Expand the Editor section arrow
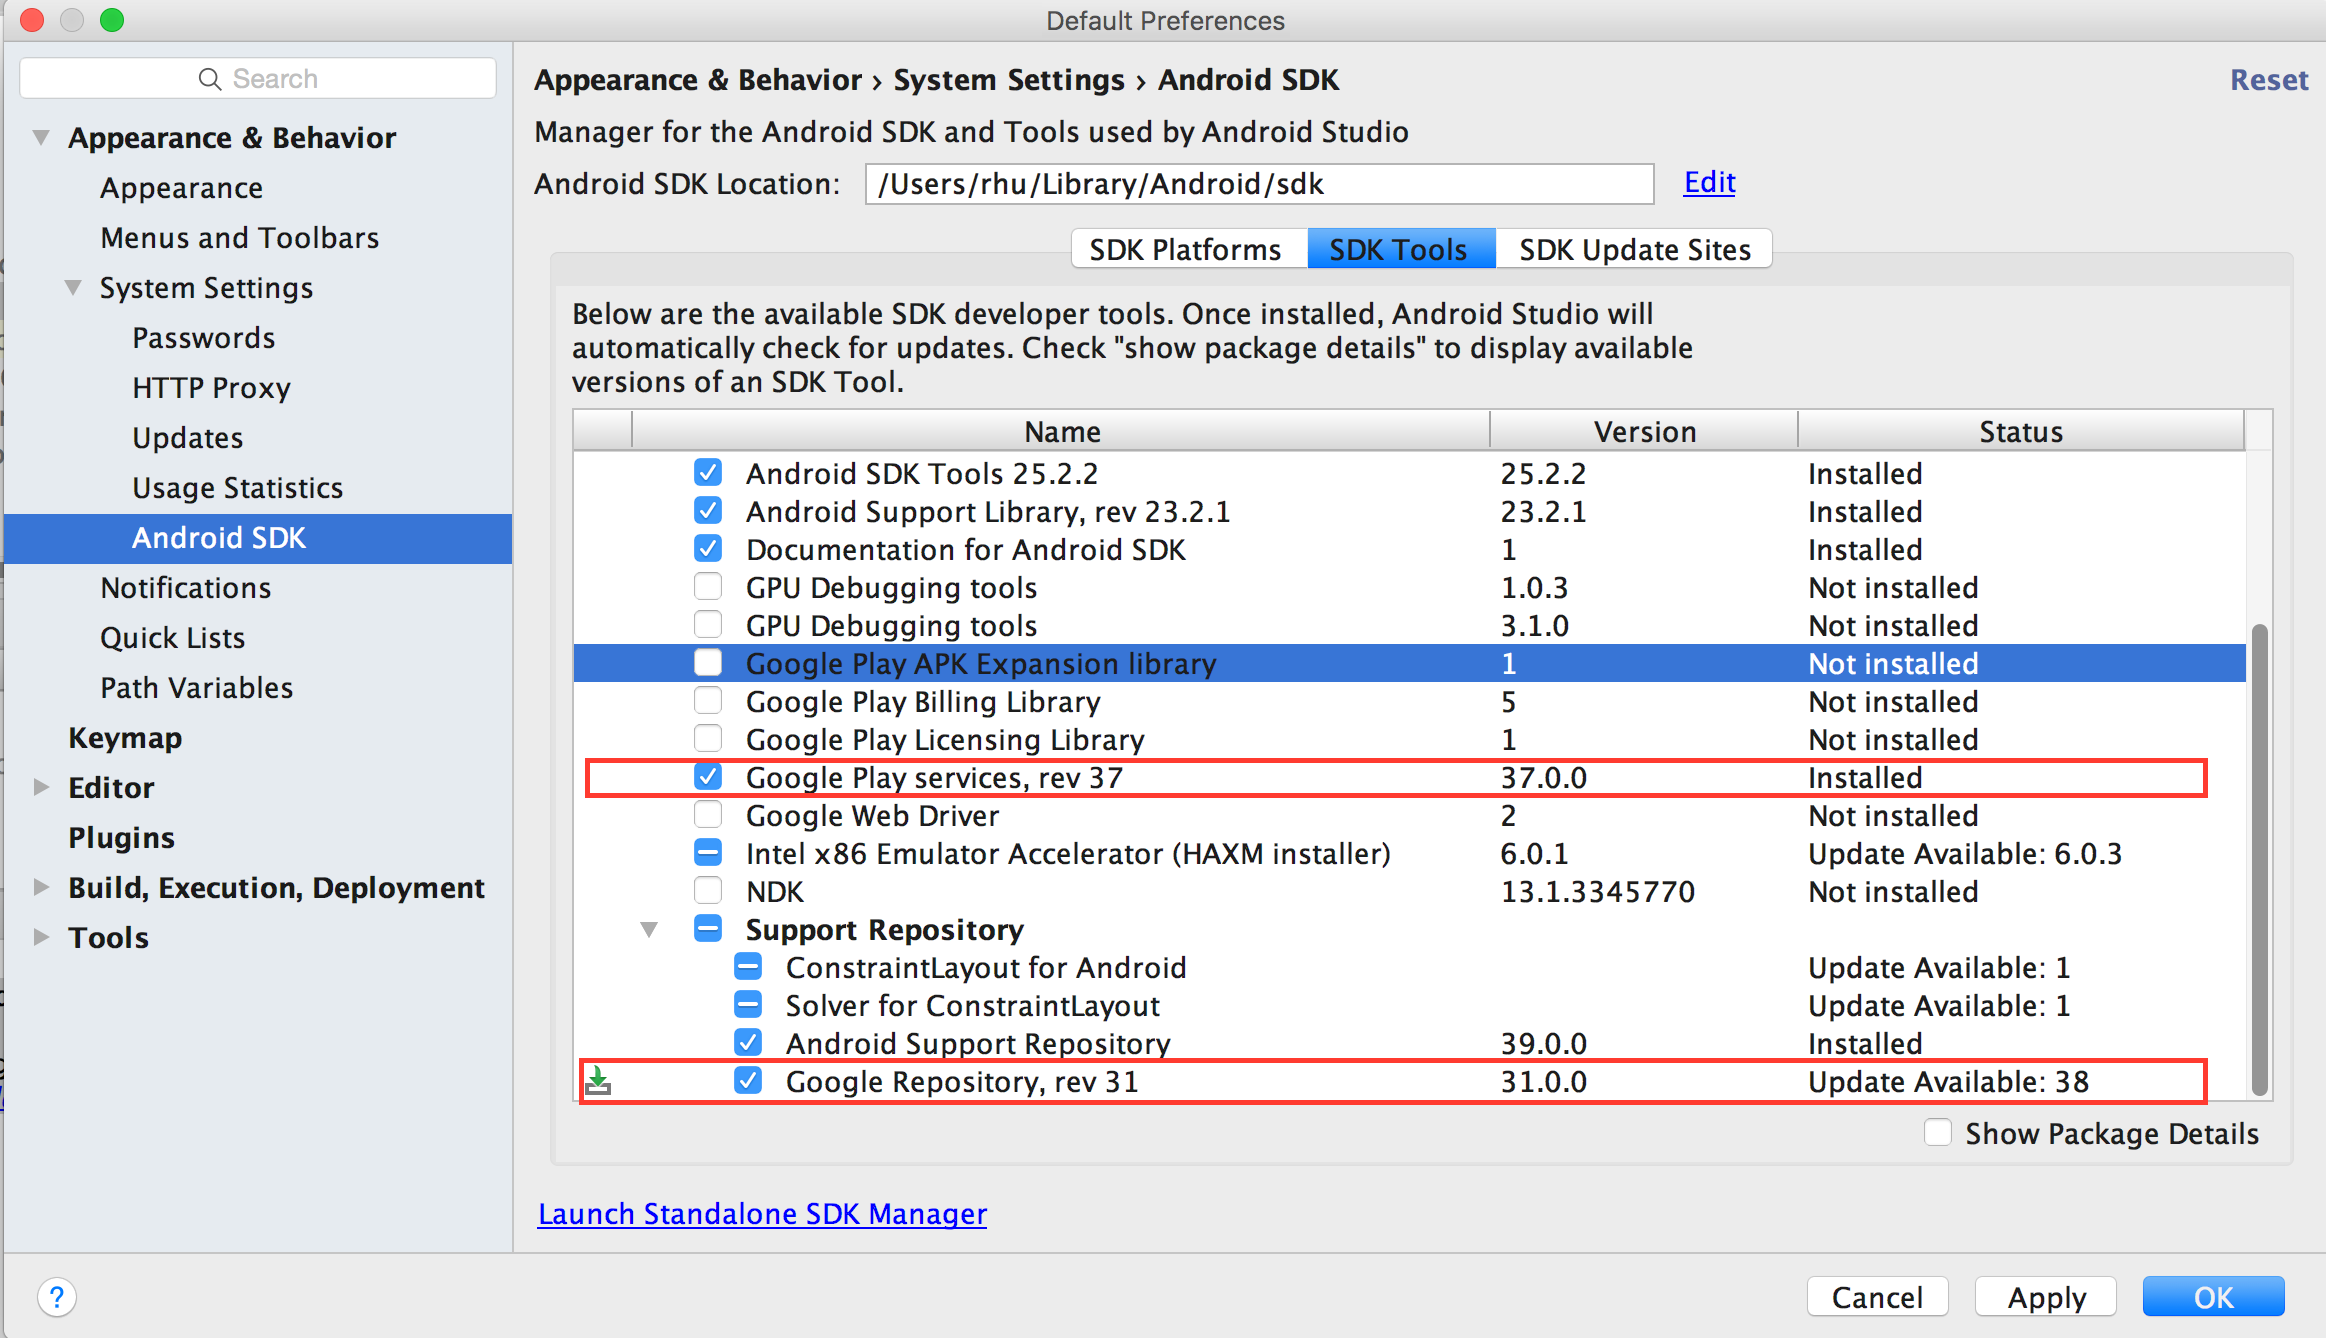 41,787
